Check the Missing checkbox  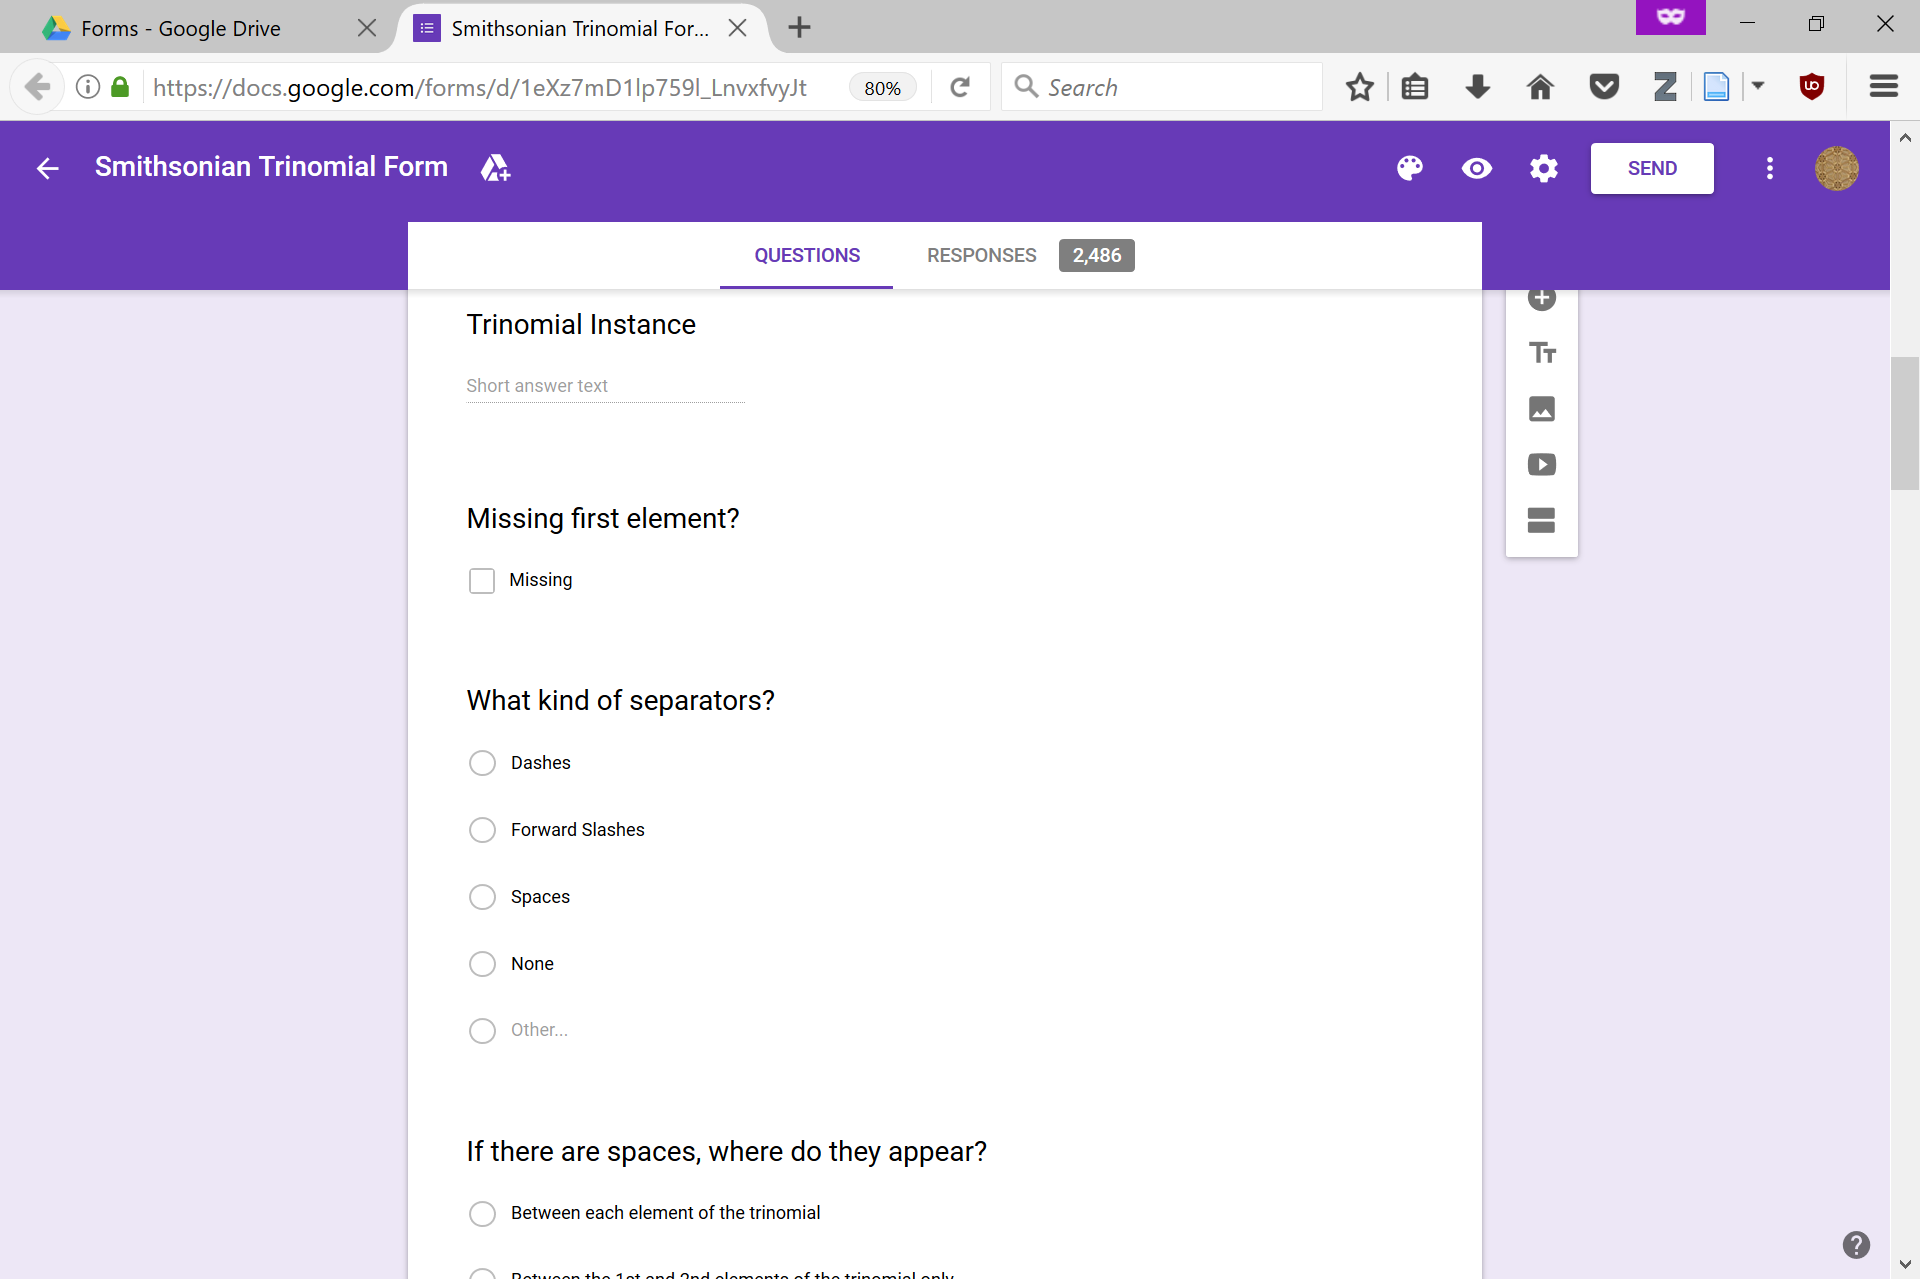482,581
